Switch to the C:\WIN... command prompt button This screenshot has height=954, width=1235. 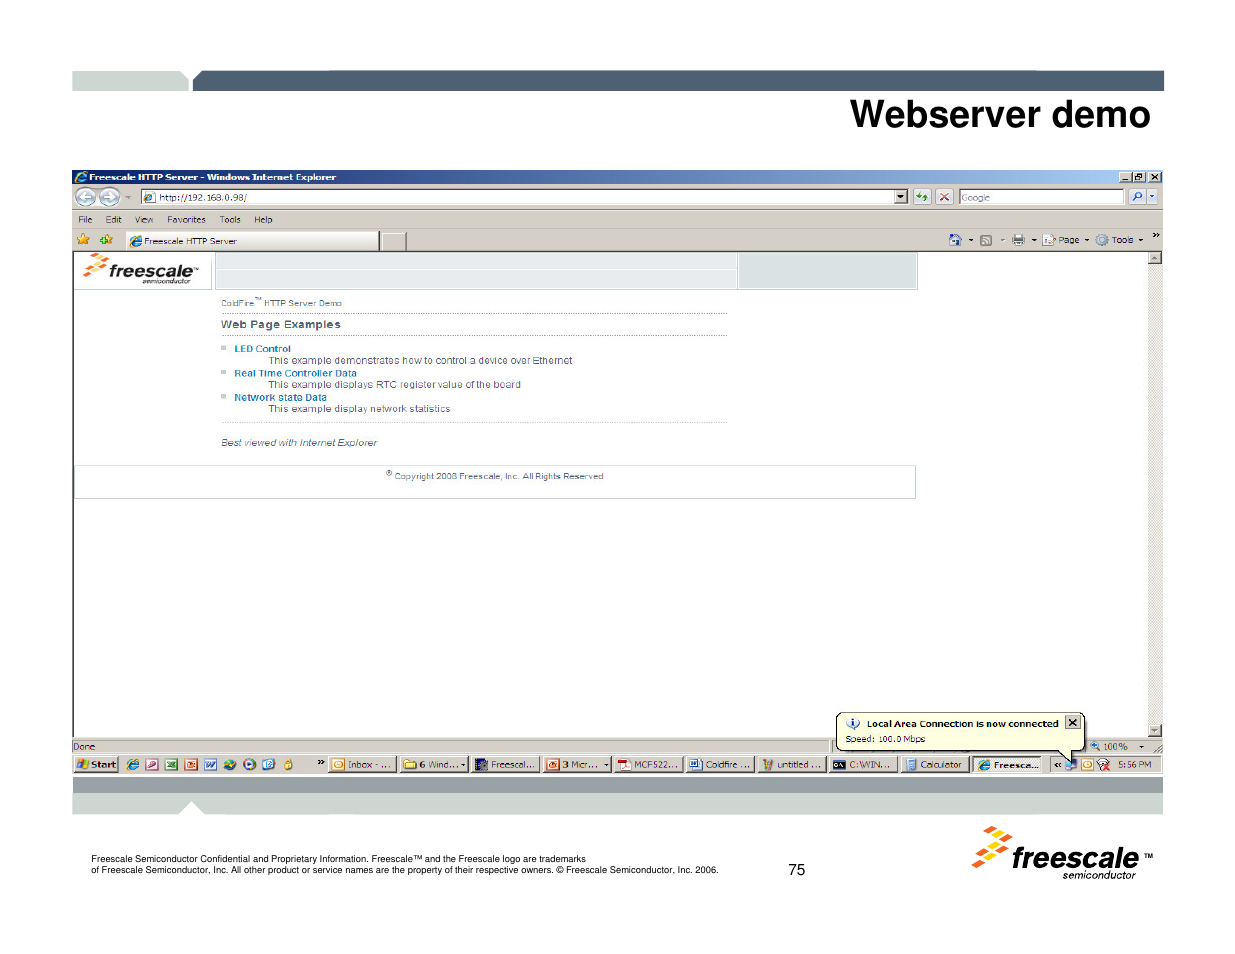pyautogui.click(x=863, y=764)
